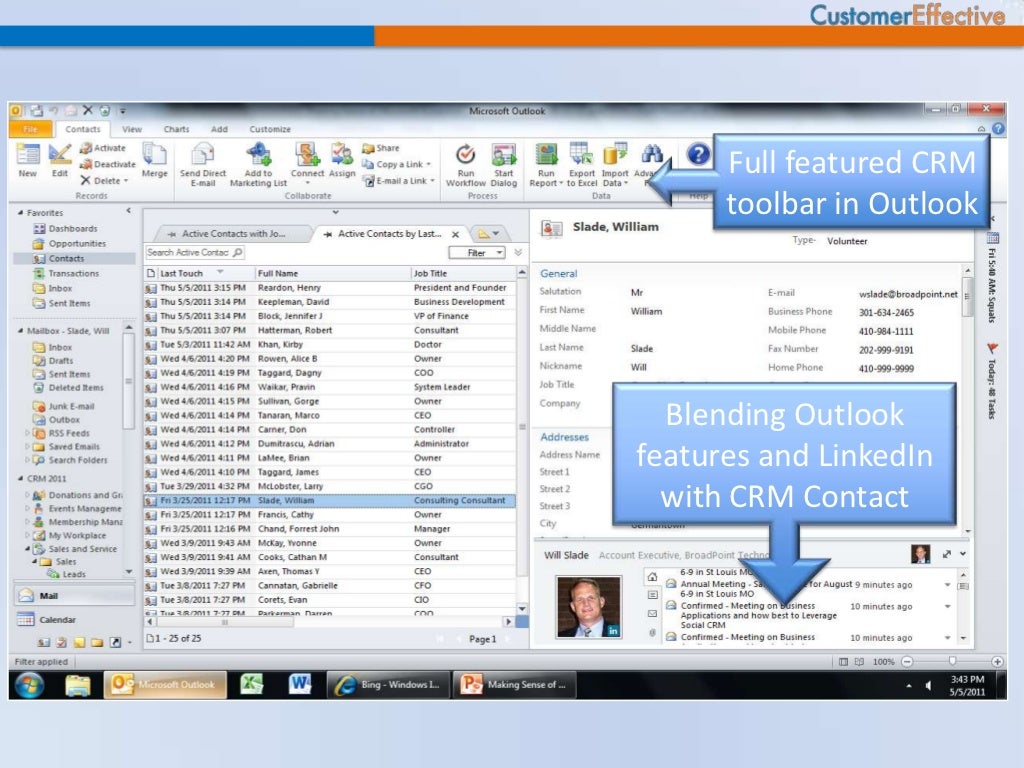Click Excel icon on Windows taskbar
The width and height of the screenshot is (1024, 768).
click(x=251, y=684)
